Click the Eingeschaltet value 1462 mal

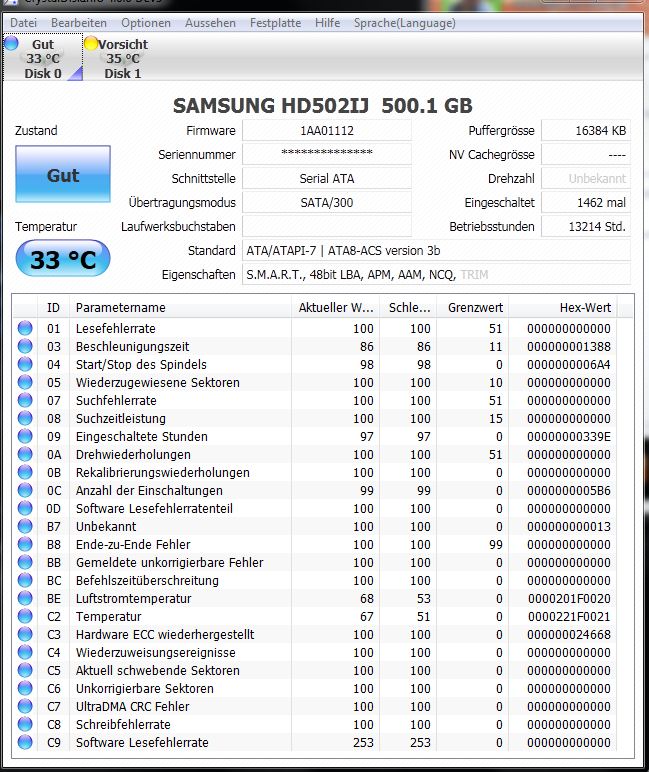pos(585,202)
